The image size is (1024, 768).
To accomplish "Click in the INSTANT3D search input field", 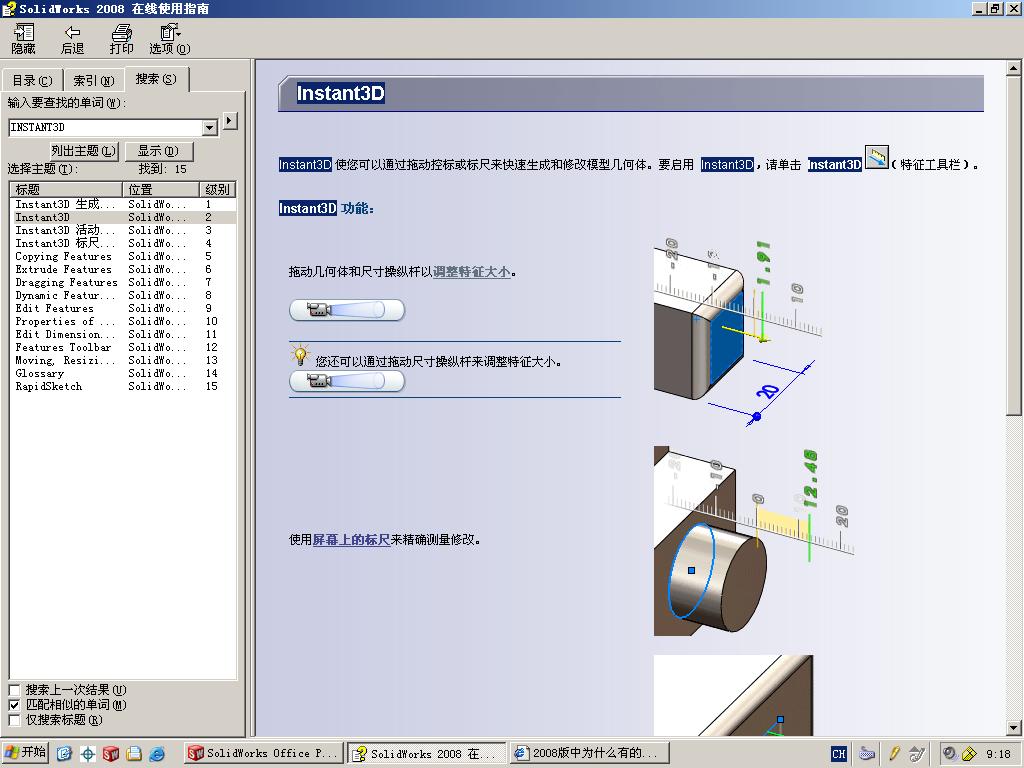I will pos(106,127).
